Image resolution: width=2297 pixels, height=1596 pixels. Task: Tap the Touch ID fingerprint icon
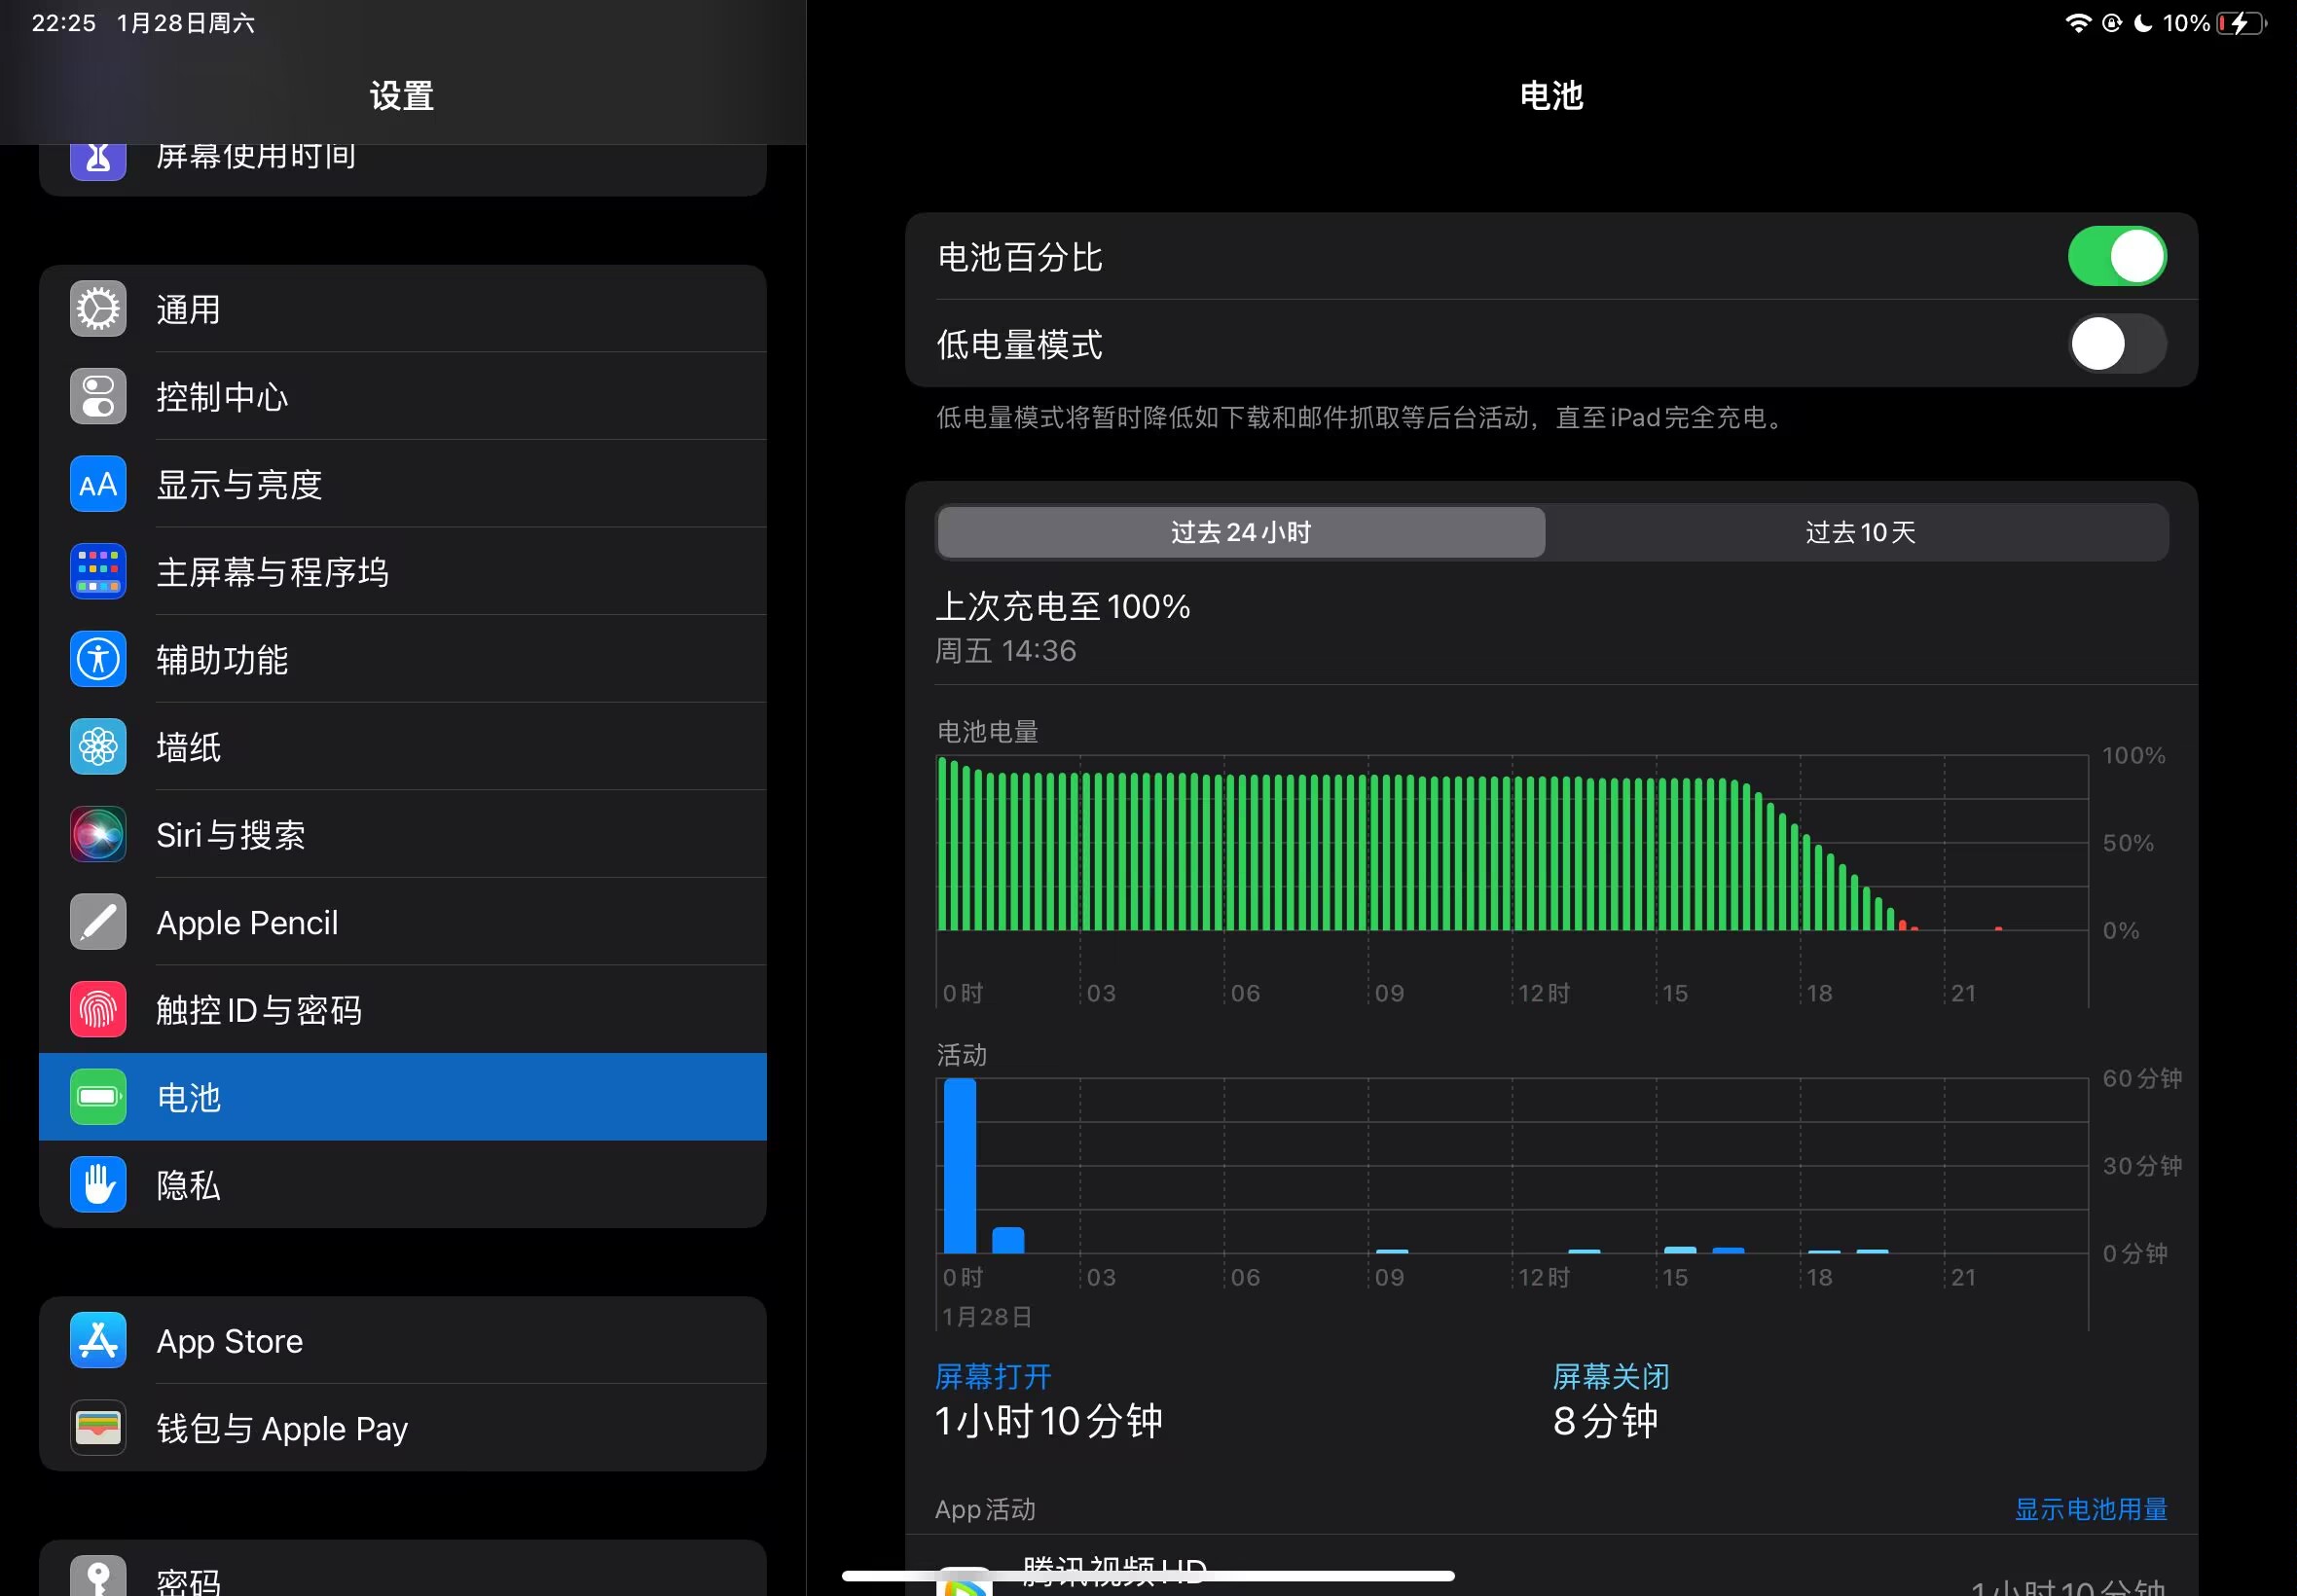pos(98,1010)
